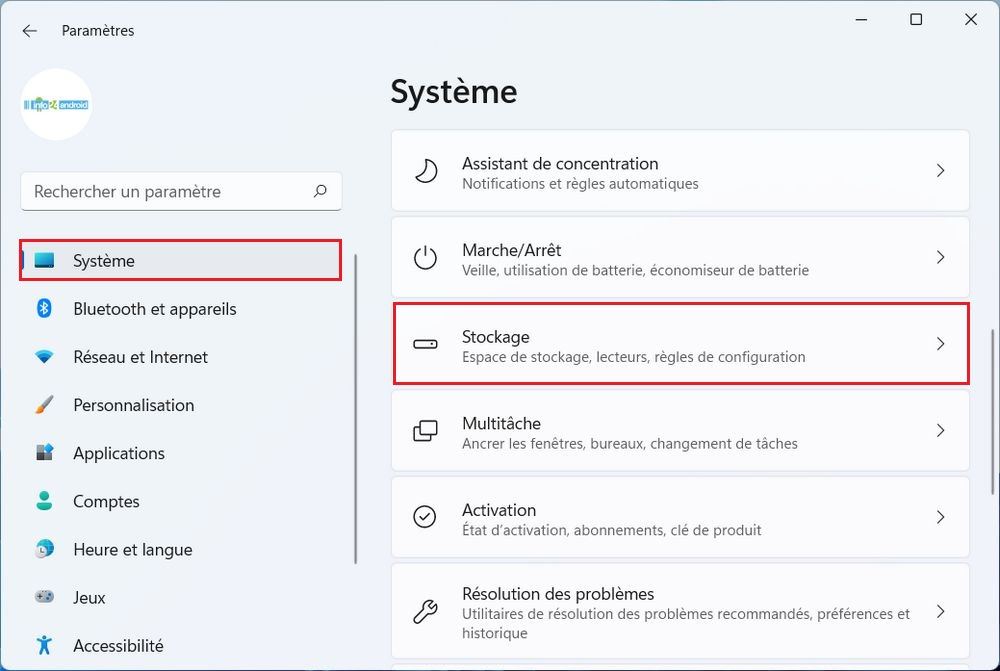
Task: Click the Personnalisation paintbrush icon
Action: click(x=44, y=405)
